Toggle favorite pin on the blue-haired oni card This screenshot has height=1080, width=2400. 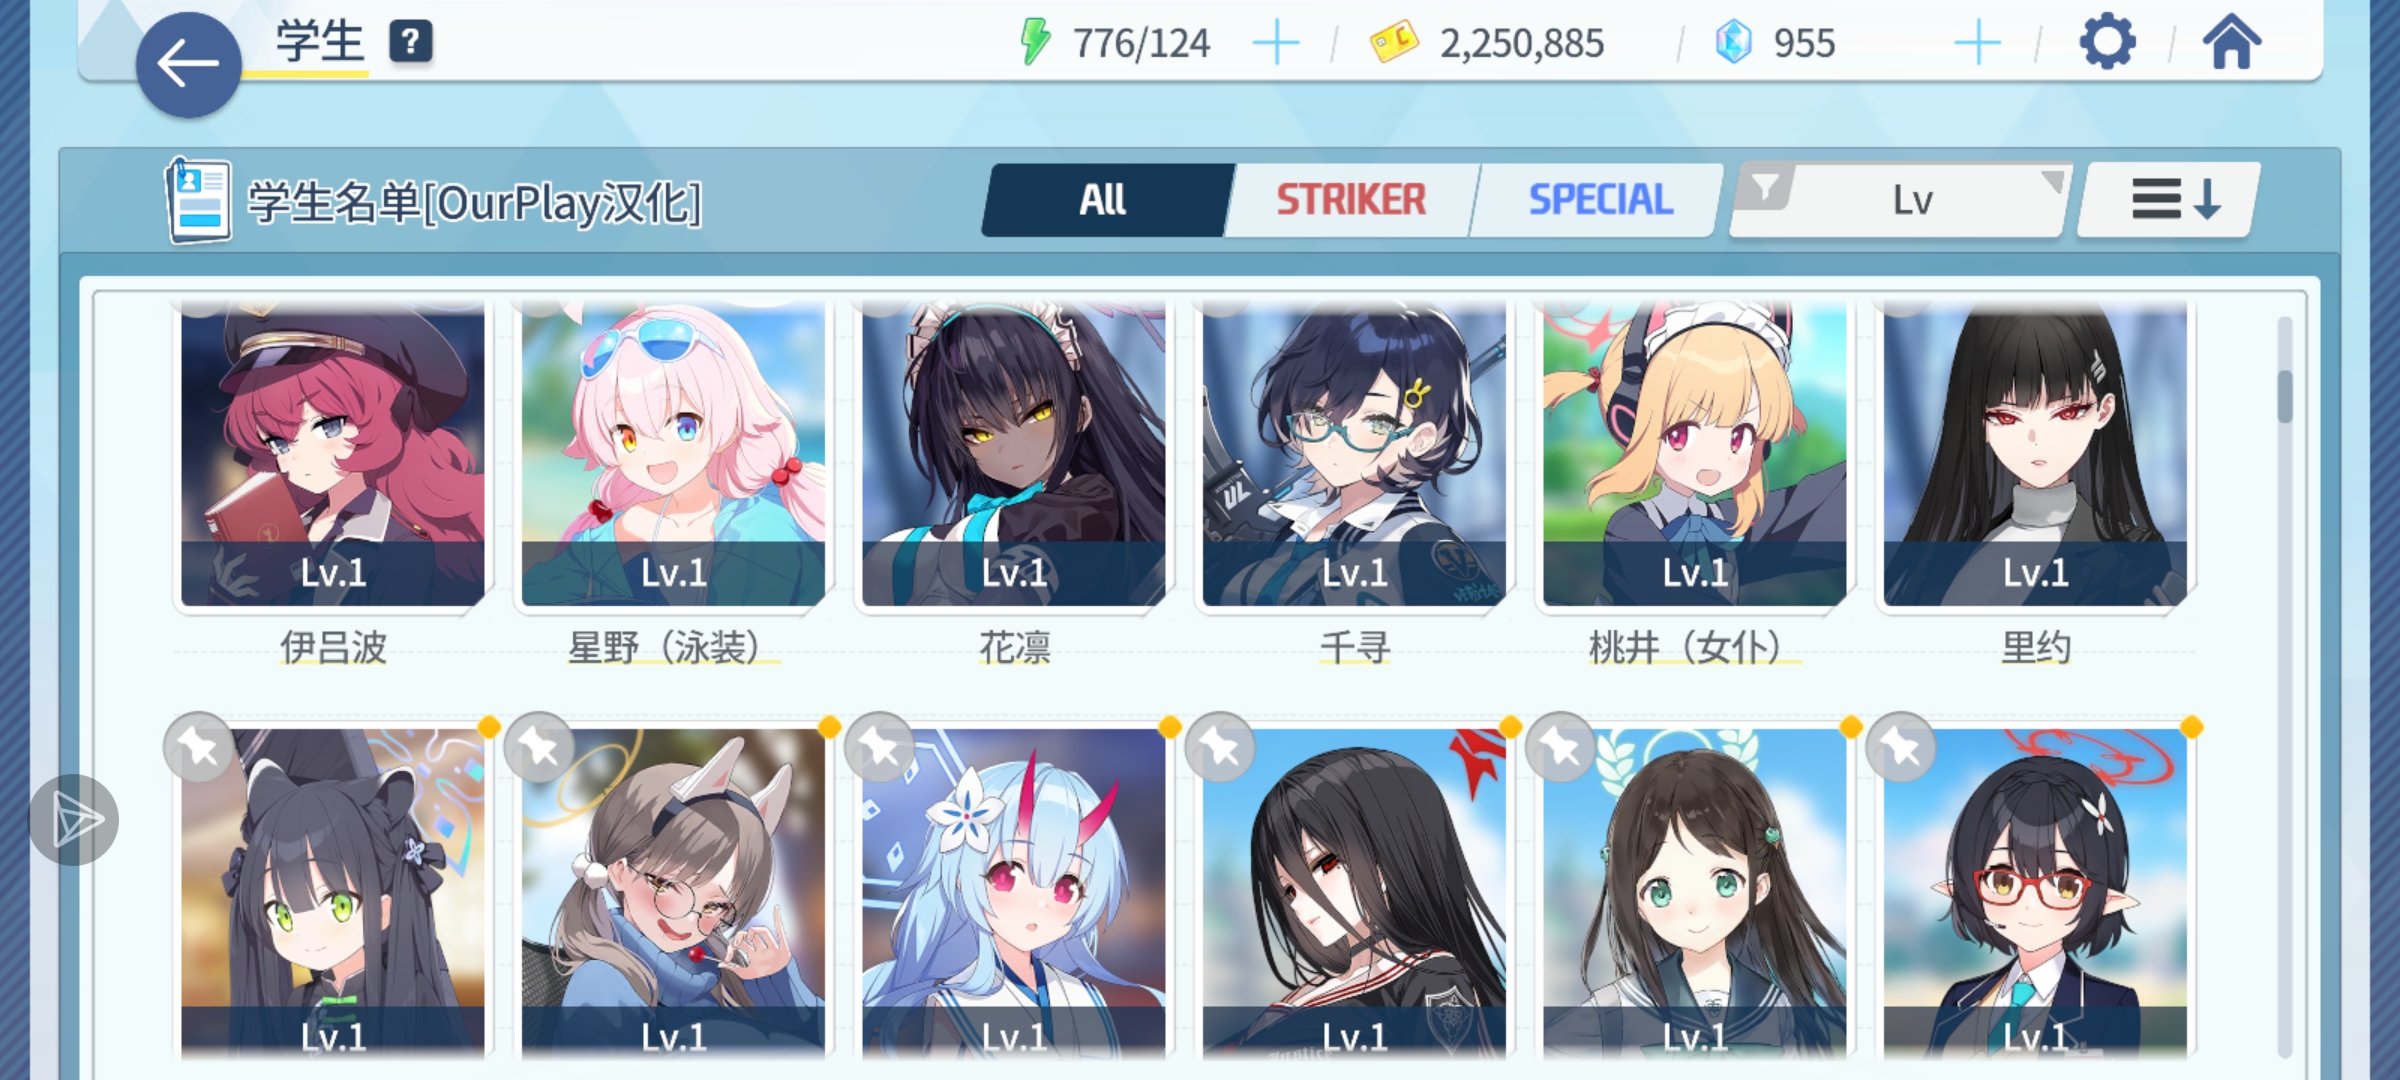click(880, 747)
